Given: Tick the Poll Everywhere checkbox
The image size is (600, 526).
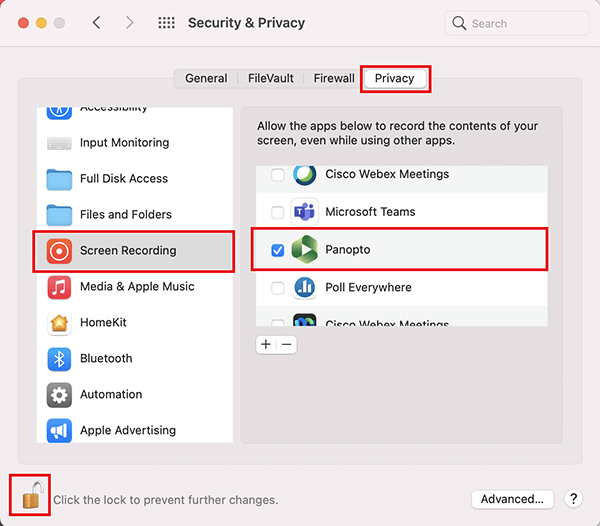Looking at the screenshot, I should tap(277, 288).
